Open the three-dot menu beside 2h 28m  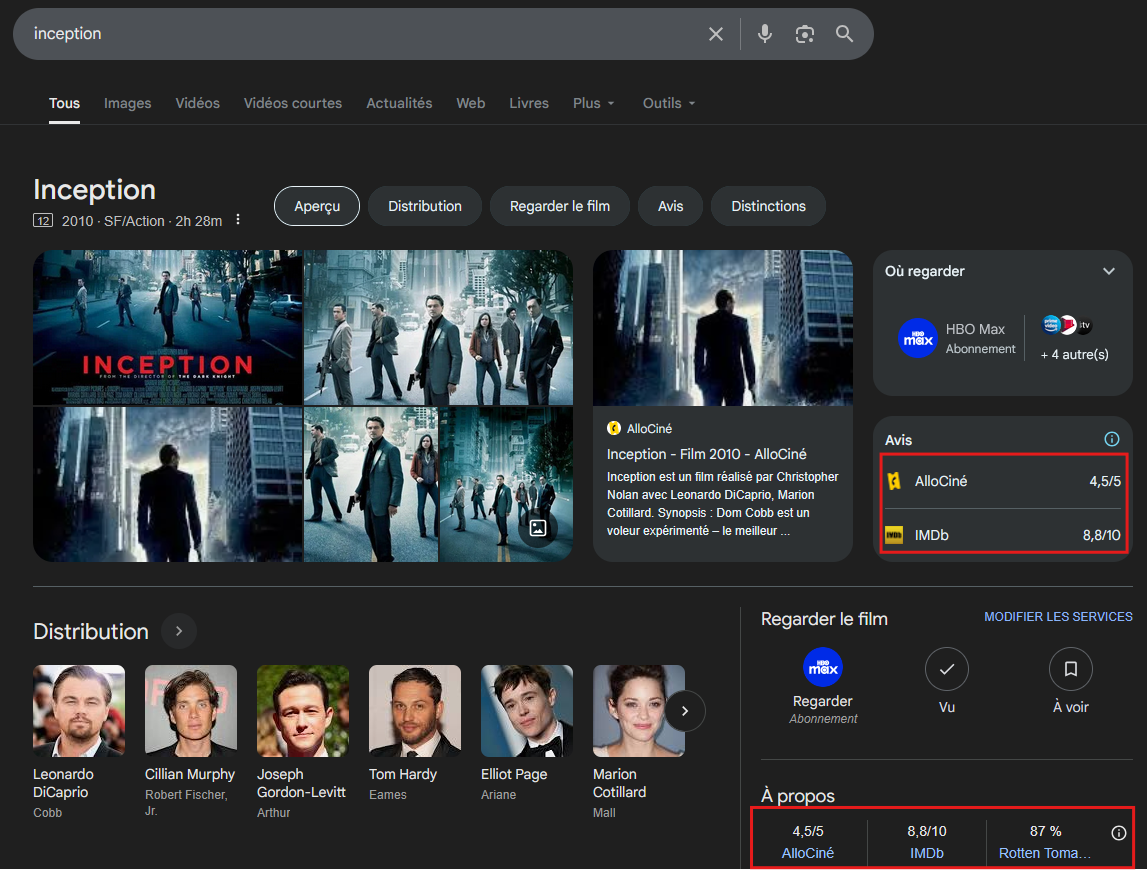[x=238, y=220]
